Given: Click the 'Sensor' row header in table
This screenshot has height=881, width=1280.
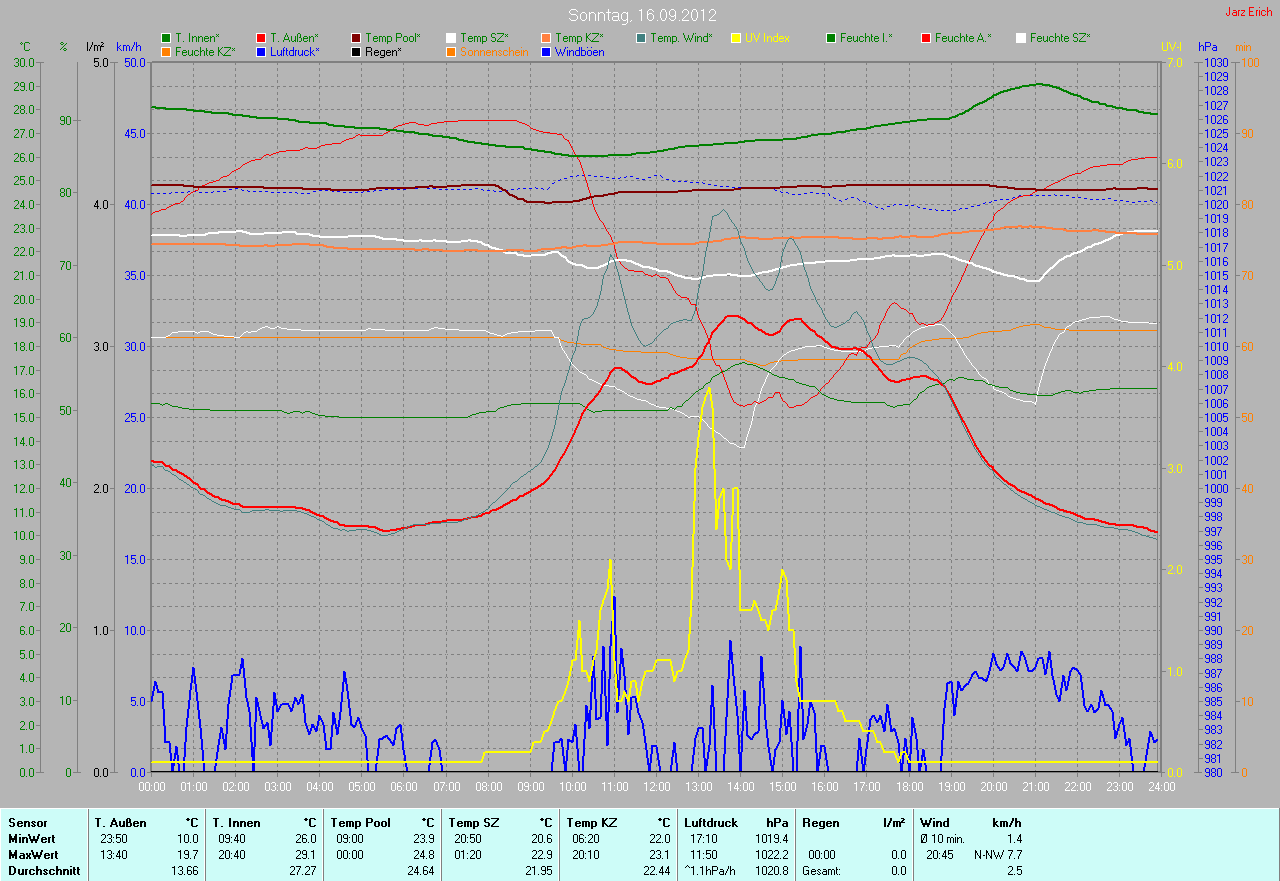Looking at the screenshot, I should click(27, 823).
